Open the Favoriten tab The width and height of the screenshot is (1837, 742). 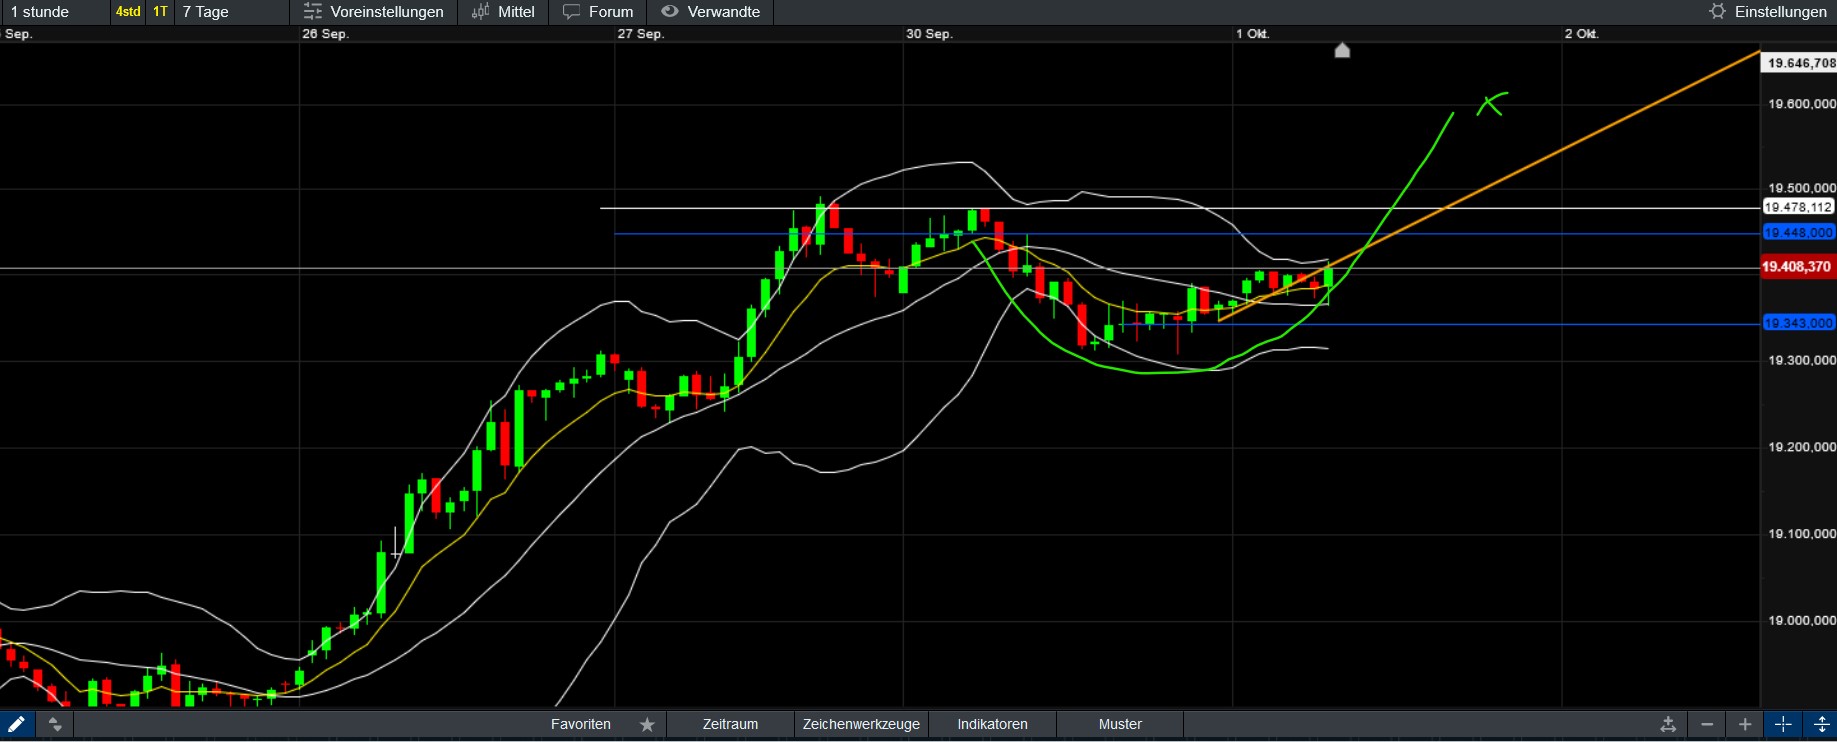coord(581,724)
